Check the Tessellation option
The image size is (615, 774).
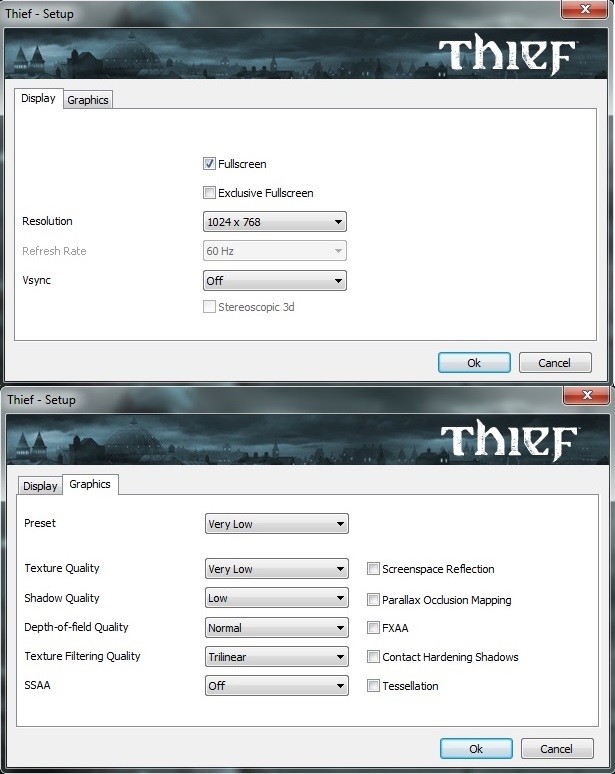(x=373, y=686)
